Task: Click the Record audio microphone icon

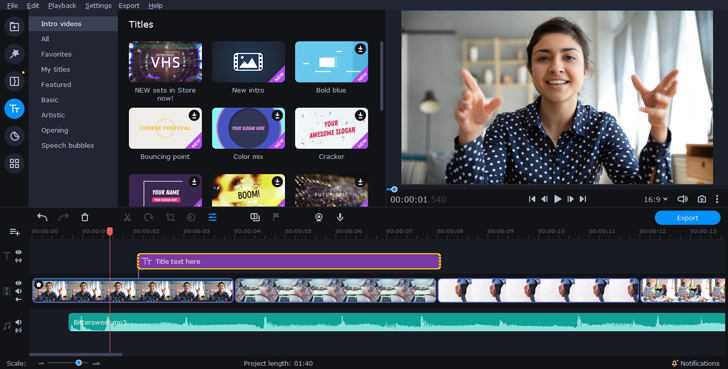Action: tap(340, 217)
